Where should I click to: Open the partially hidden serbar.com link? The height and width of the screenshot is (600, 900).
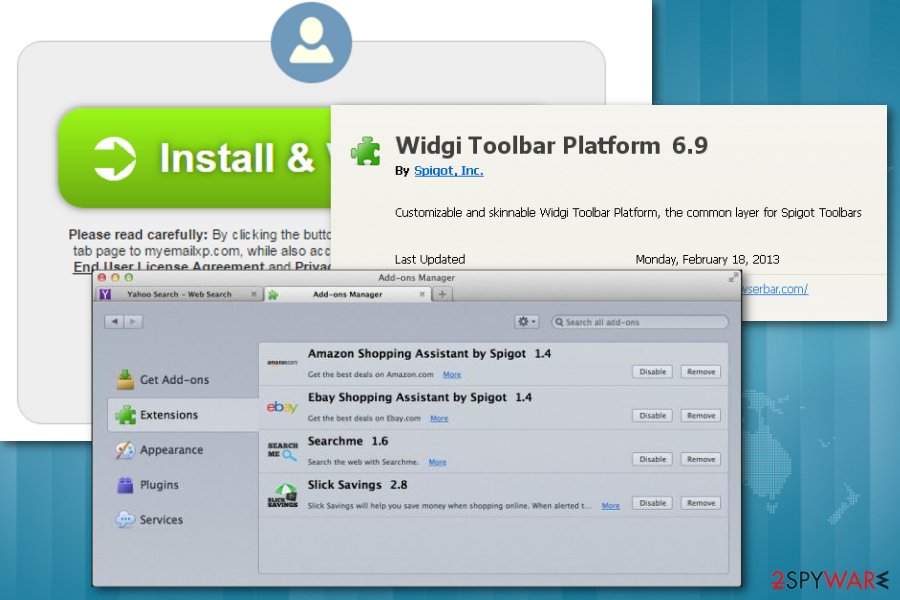(775, 289)
